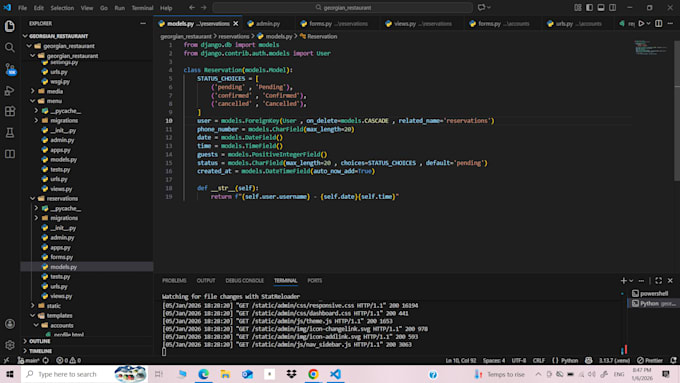The height and width of the screenshot is (383, 680).
Task: Open the Accounts icon in activity bar
Action: (x=10, y=324)
